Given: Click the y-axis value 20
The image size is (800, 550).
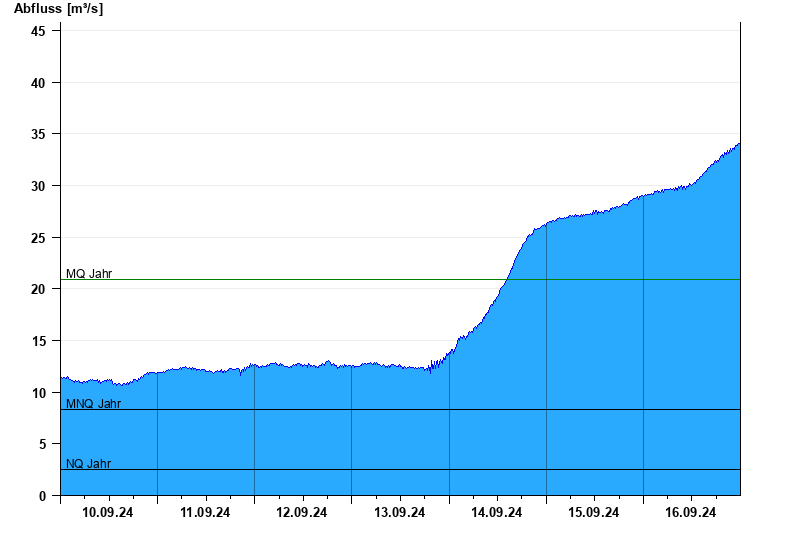Looking at the screenshot, I should pyautogui.click(x=38, y=289).
